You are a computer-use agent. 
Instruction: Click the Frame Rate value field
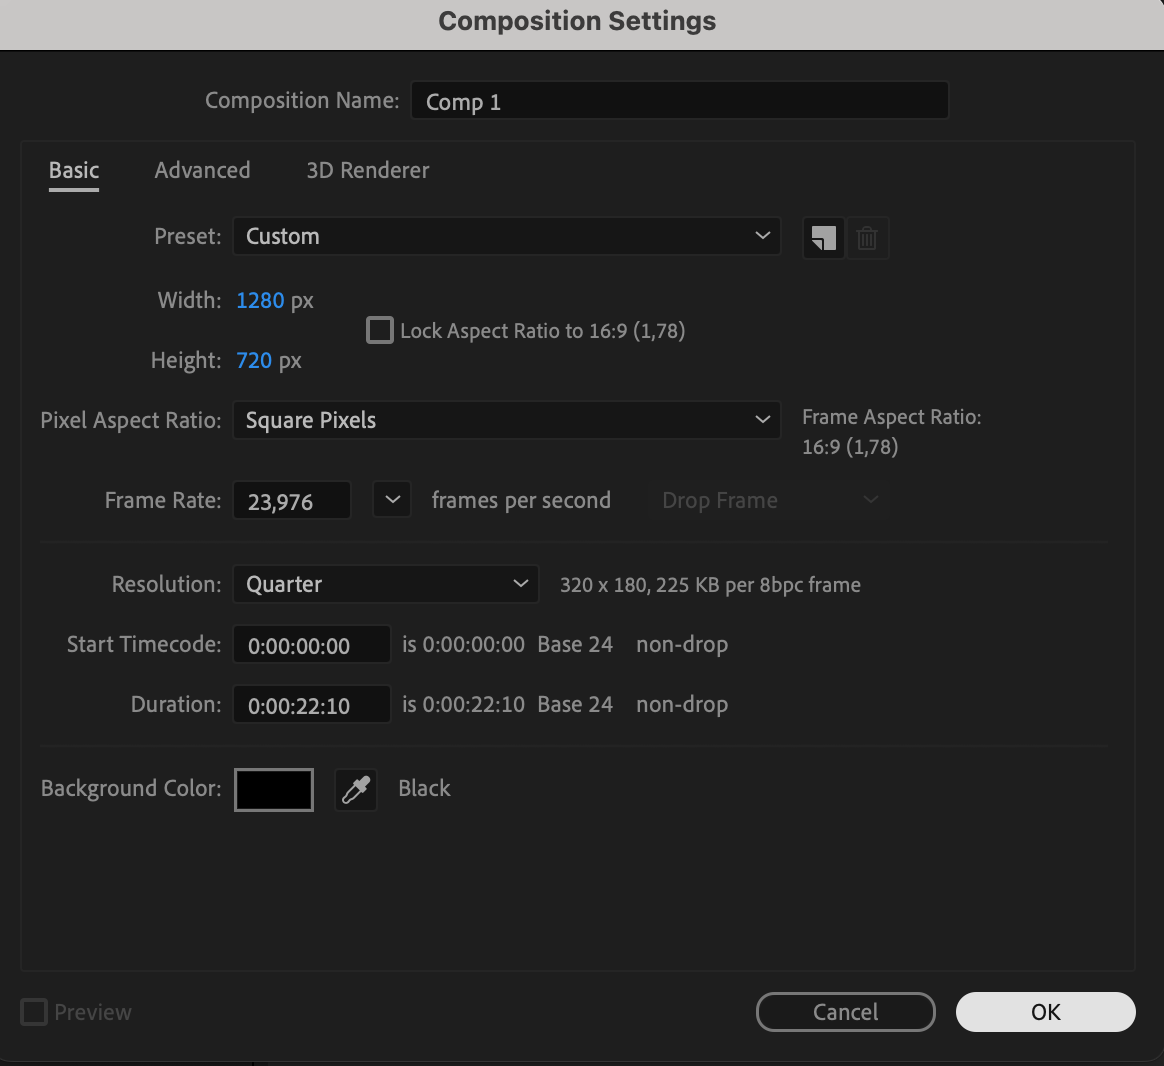click(291, 501)
